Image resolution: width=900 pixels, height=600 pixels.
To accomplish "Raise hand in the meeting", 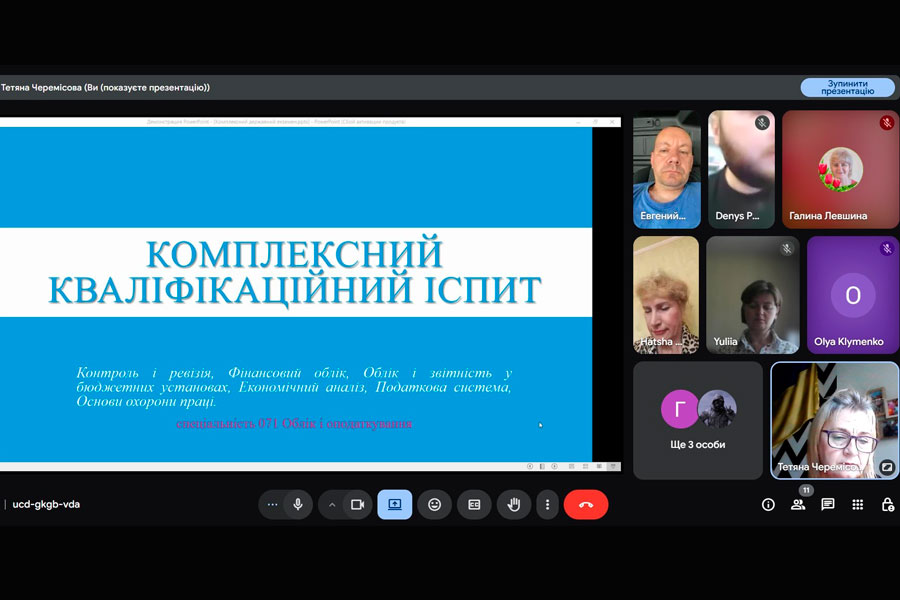I will coord(514,504).
